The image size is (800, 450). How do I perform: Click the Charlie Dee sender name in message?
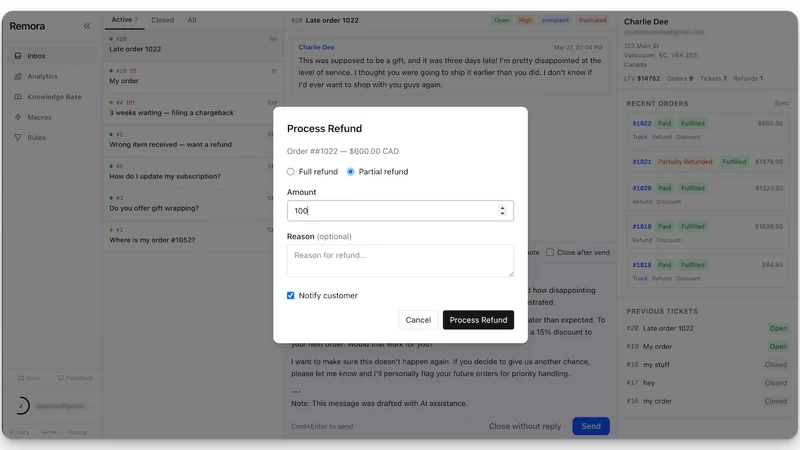click(x=316, y=47)
